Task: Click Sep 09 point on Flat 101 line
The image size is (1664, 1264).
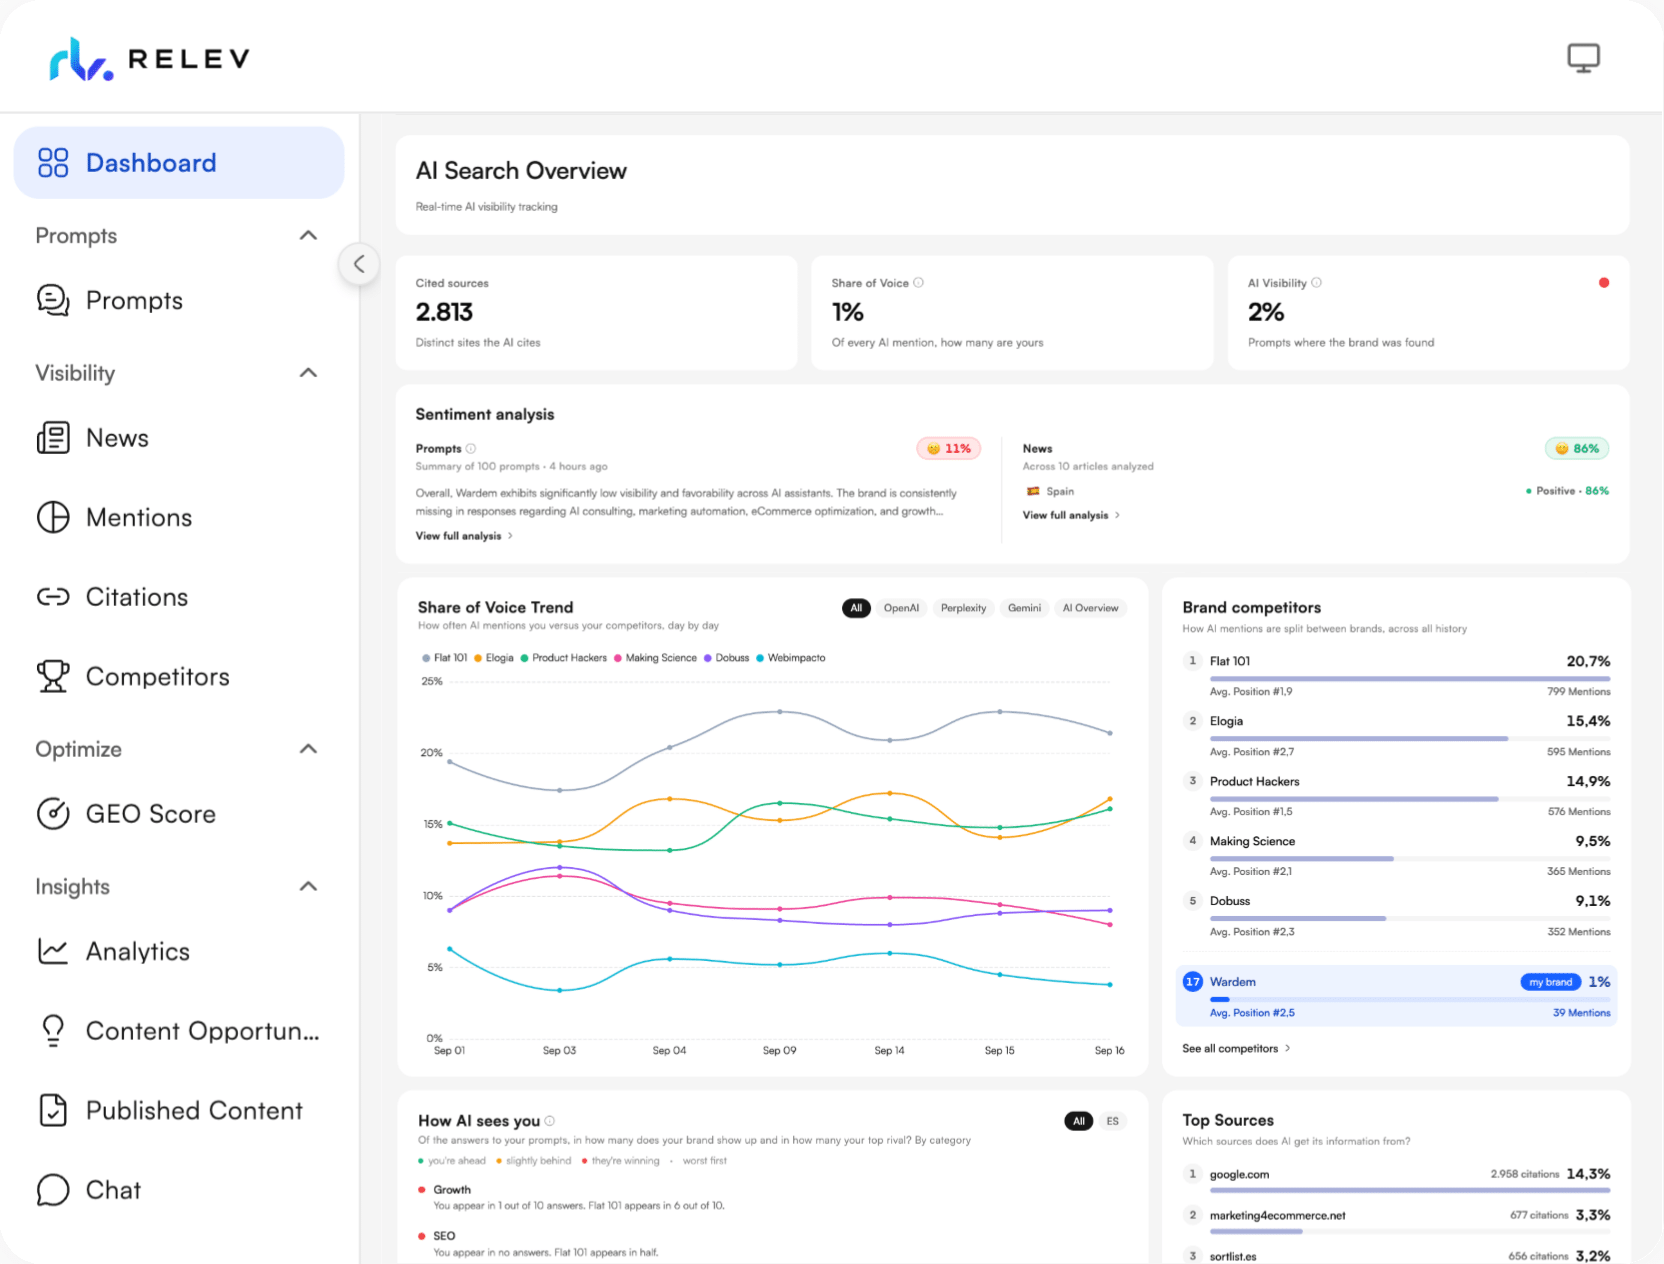Action: 780,712
